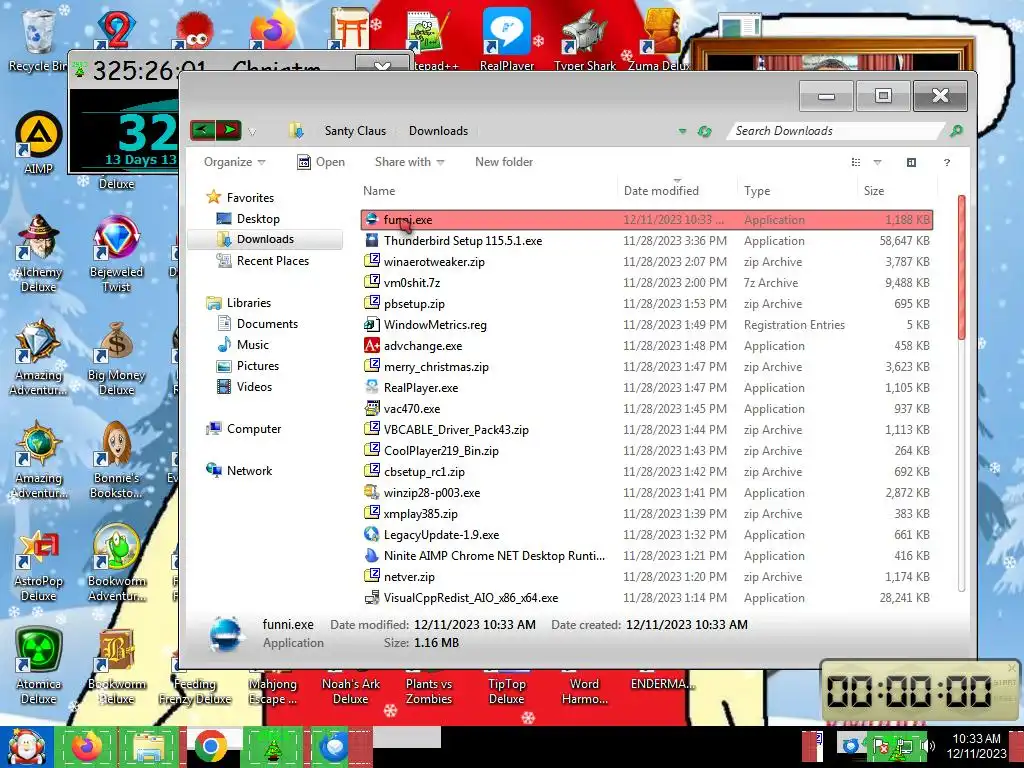
Task: Launch the AIMP desktop shortcut
Action: 39,143
